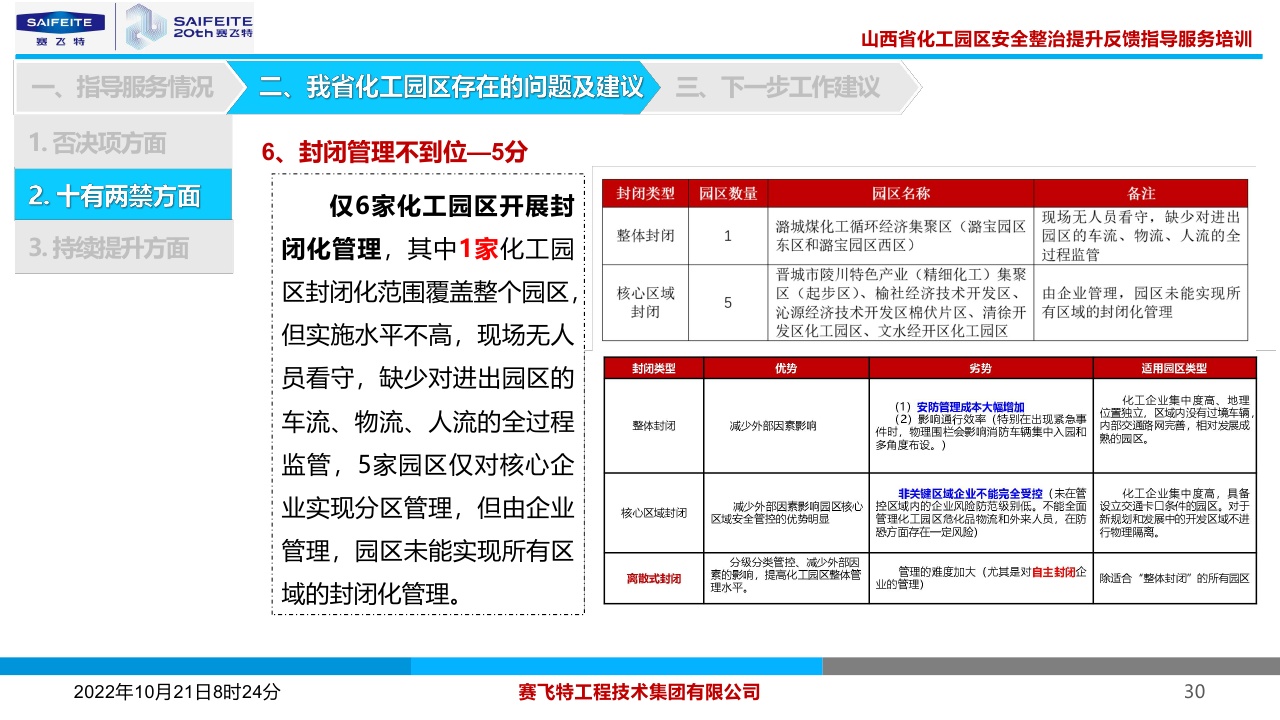Click footer company name 赛飞特工程技术集团有限公司
The image size is (1280, 720).
click(639, 692)
